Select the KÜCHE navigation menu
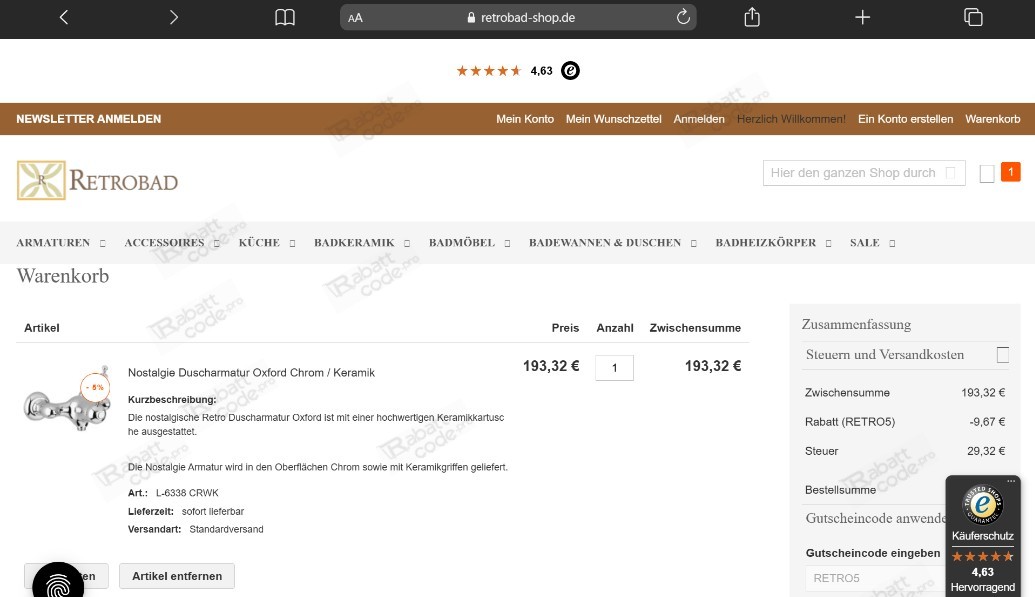Image resolution: width=1035 pixels, height=597 pixels. (259, 242)
